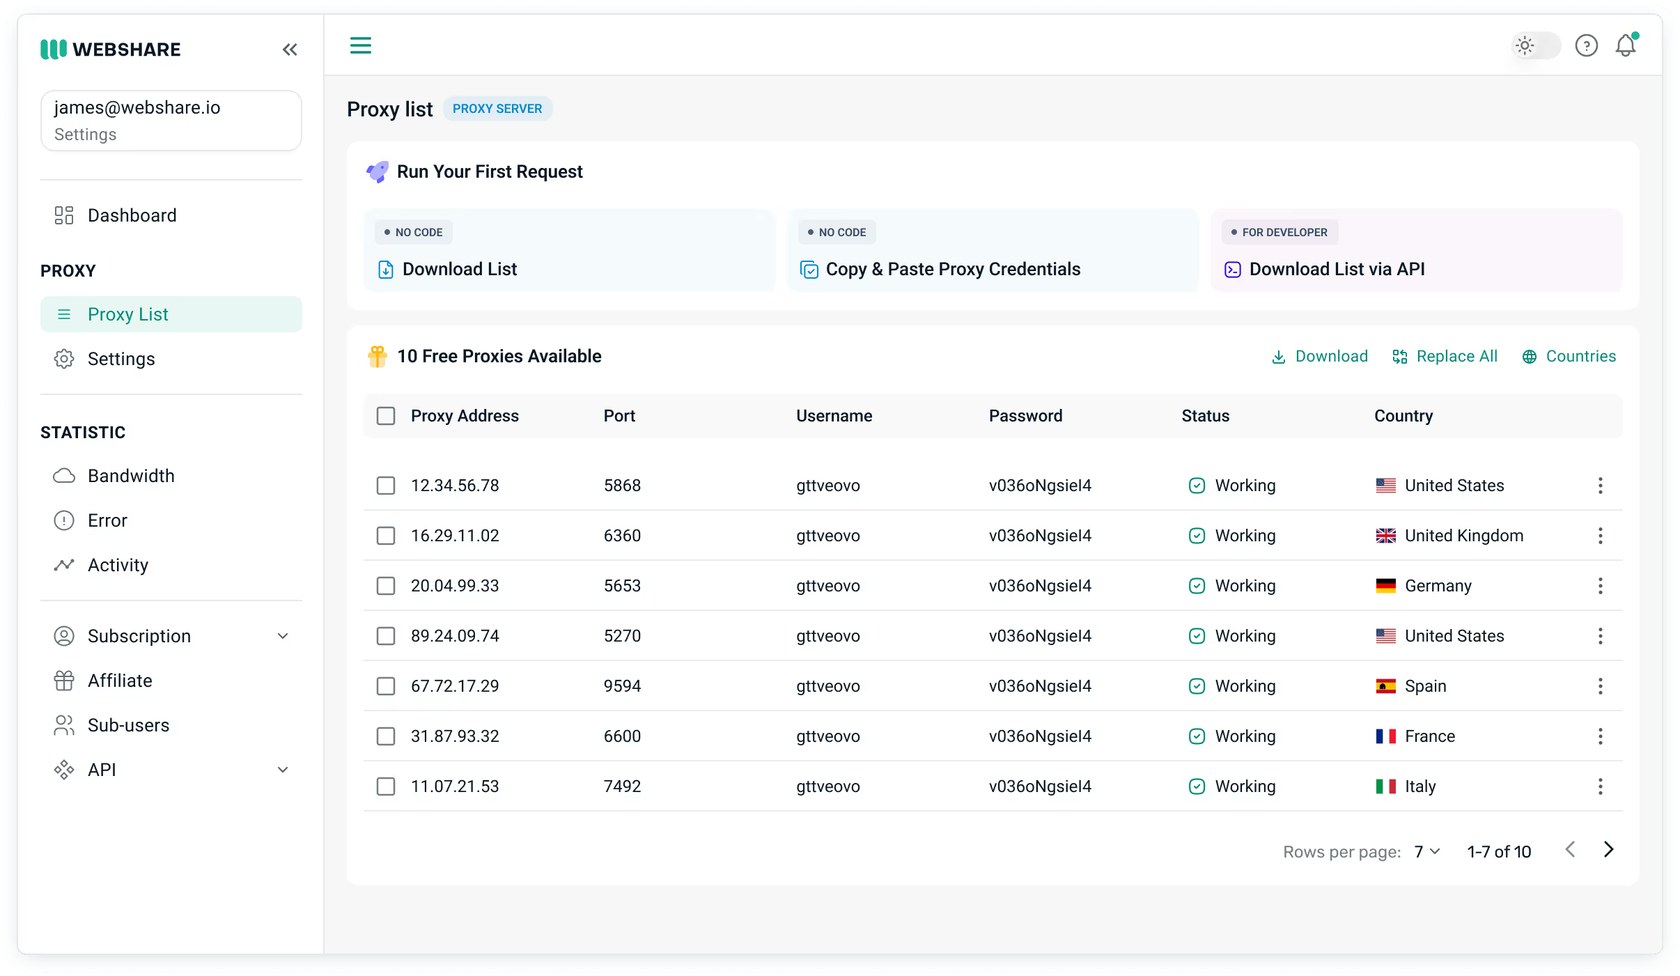Check the box for proxy 20.04.99.33
Image resolution: width=1680 pixels, height=976 pixels.
tap(386, 585)
